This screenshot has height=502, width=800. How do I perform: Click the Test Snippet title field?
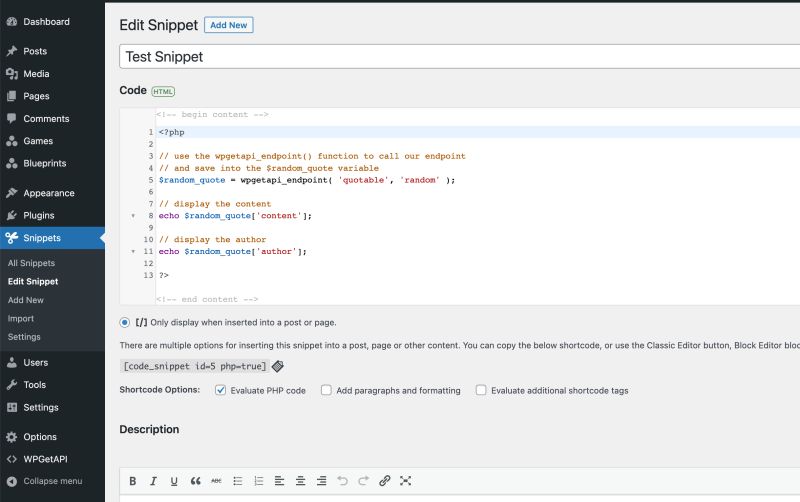point(459,57)
